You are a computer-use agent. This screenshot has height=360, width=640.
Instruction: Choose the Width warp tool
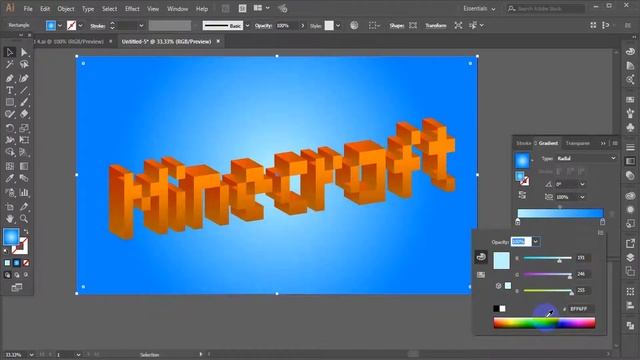pyautogui.click(x=10, y=140)
